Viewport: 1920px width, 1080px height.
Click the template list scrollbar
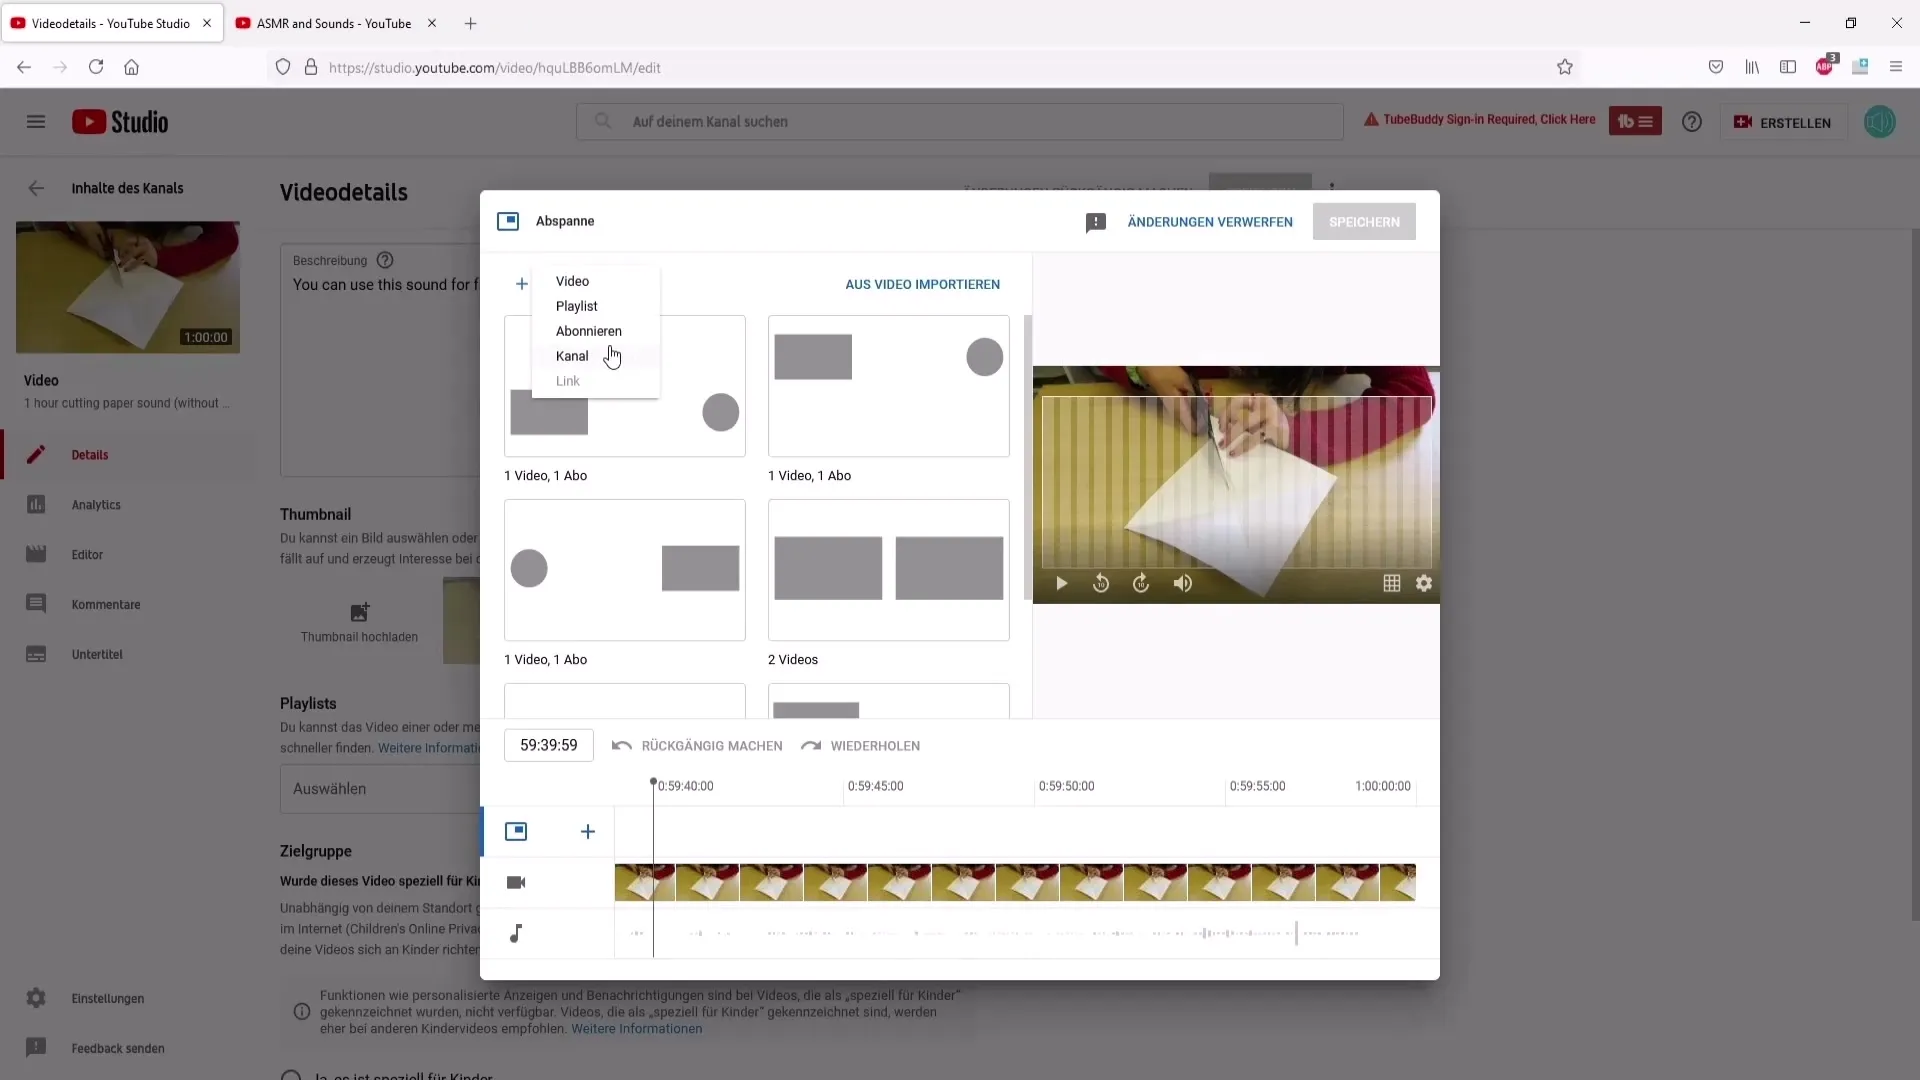(x=1027, y=458)
